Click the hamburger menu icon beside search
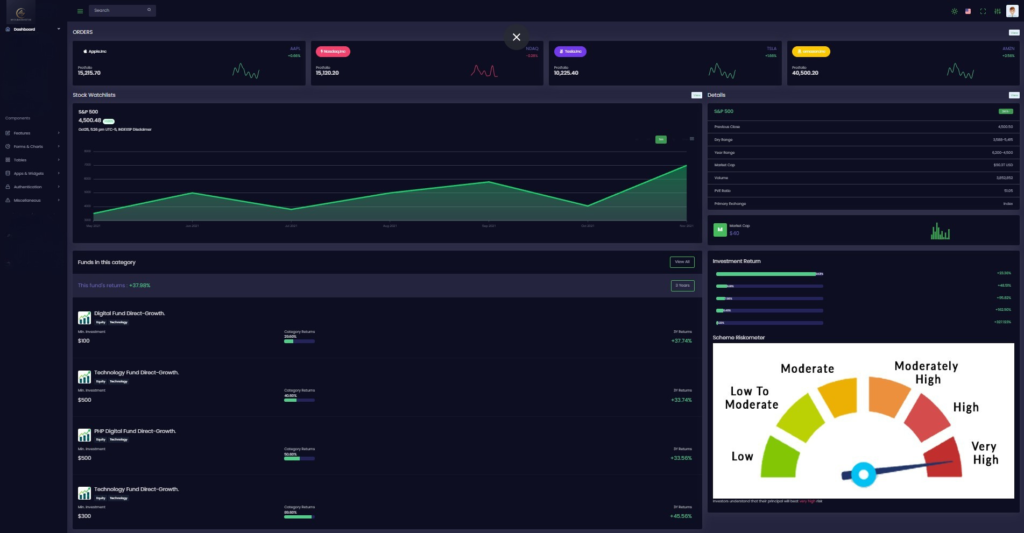 pos(80,11)
